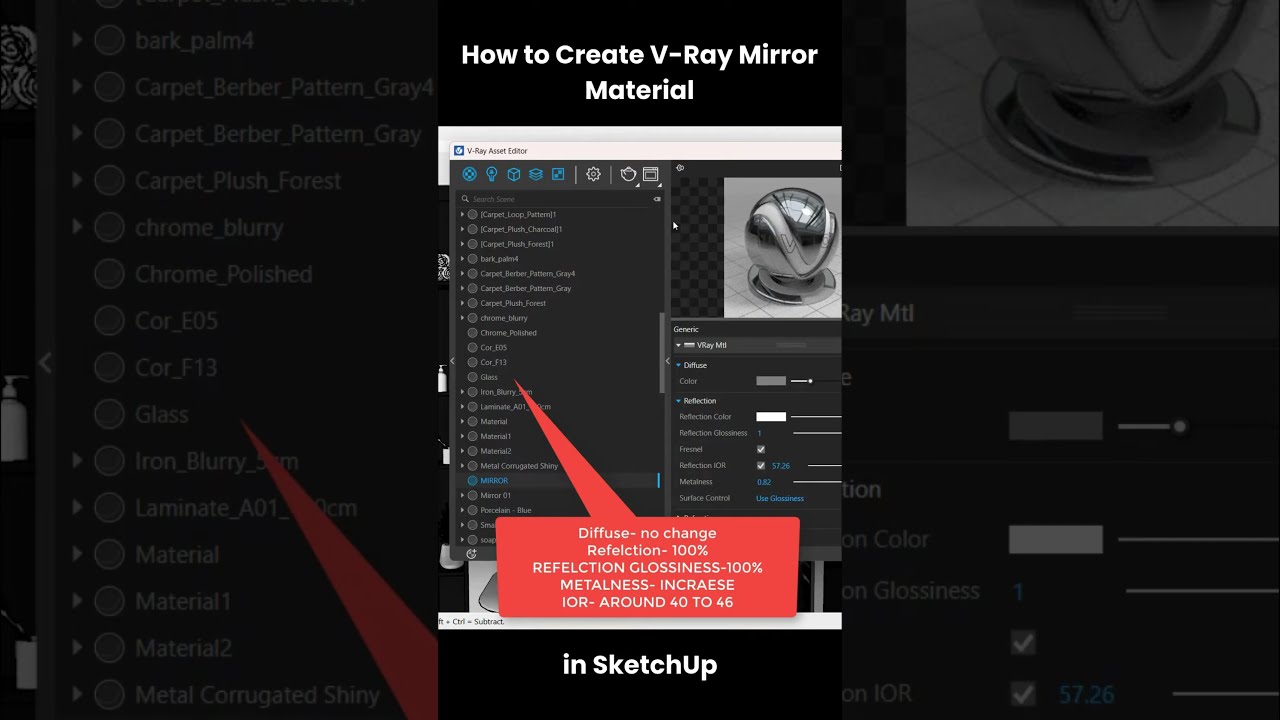Click the Metalness slider

817,482
